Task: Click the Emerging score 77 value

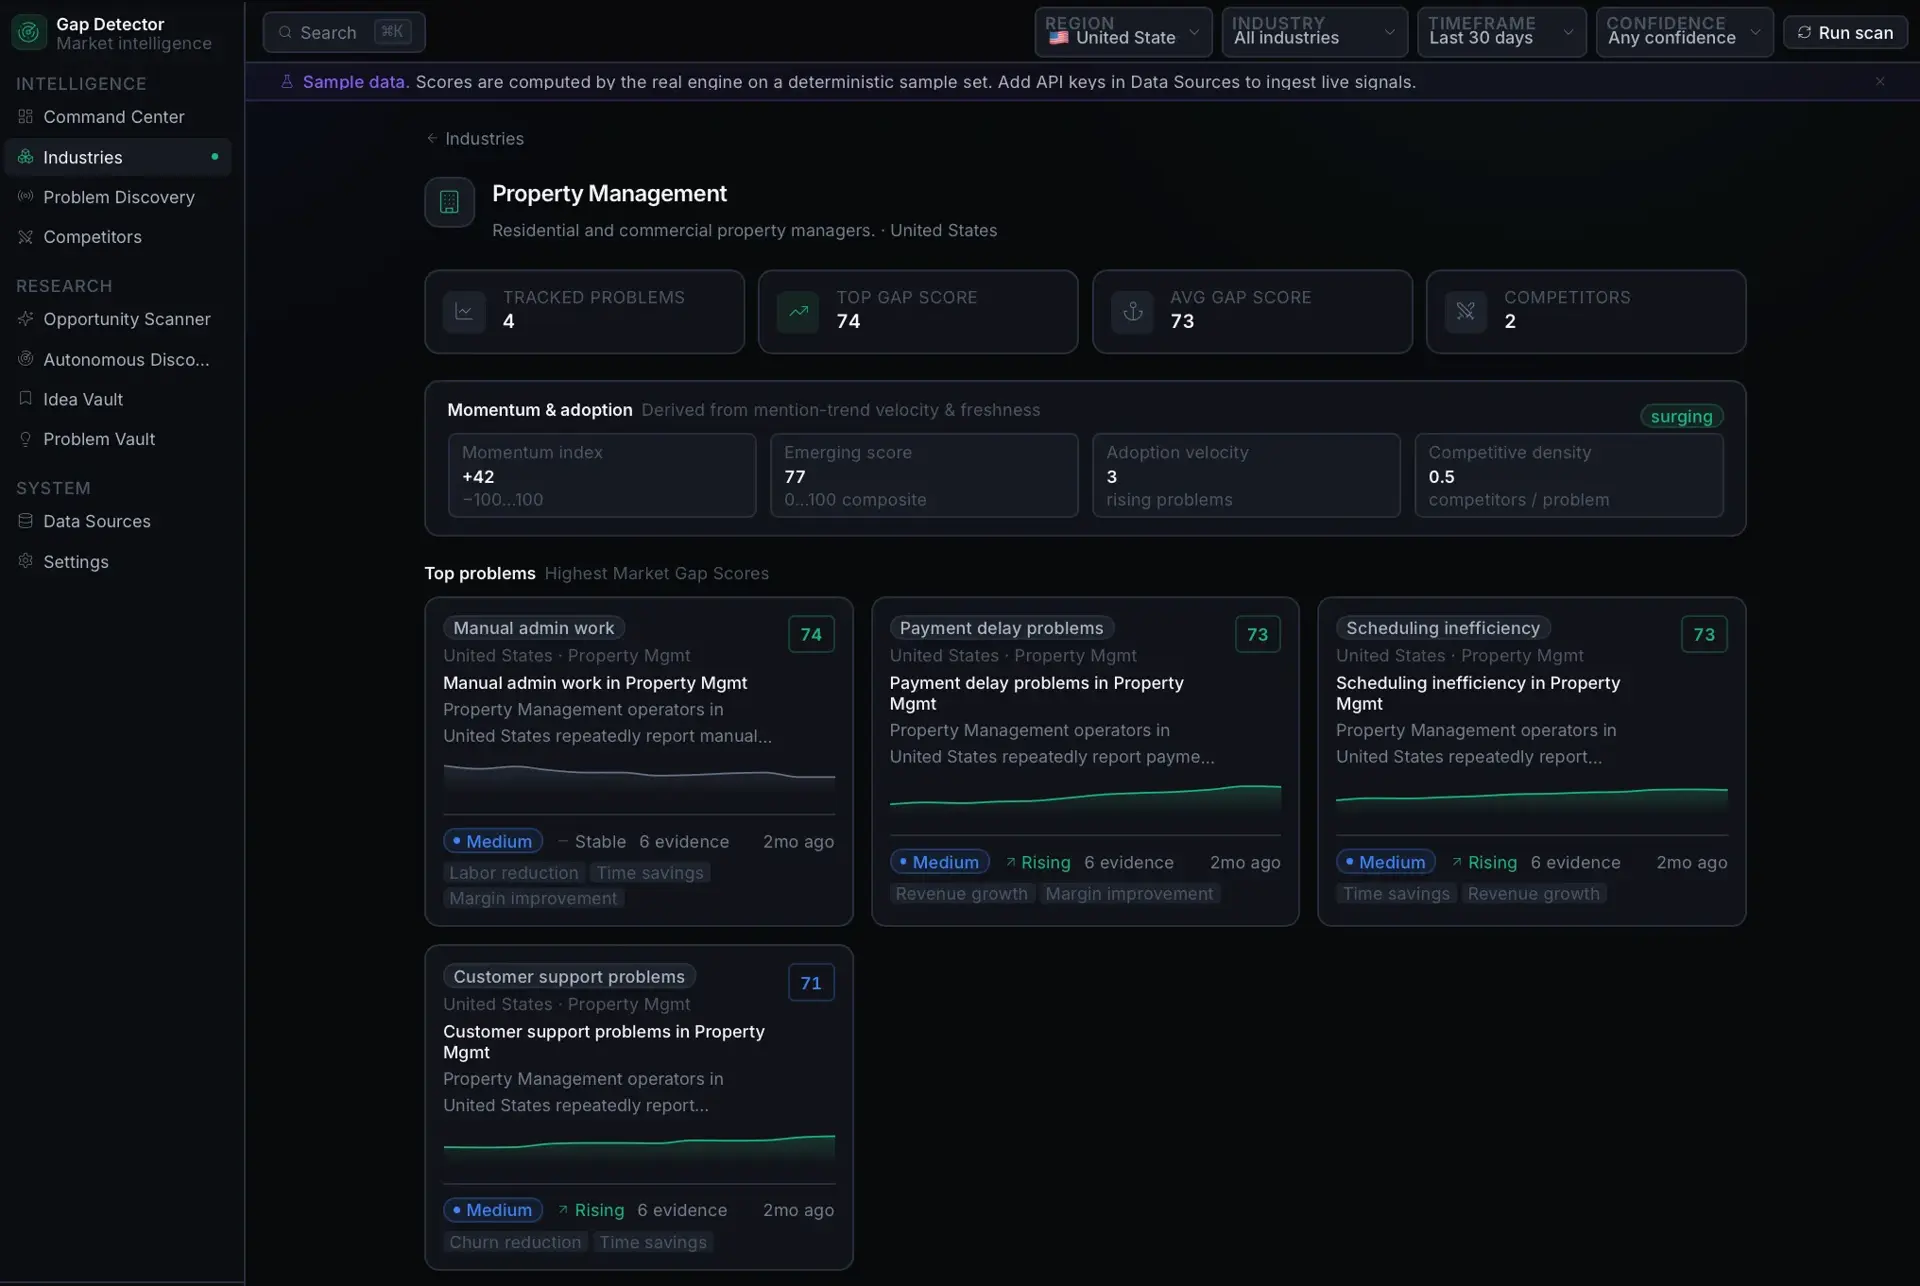Action: 794,476
